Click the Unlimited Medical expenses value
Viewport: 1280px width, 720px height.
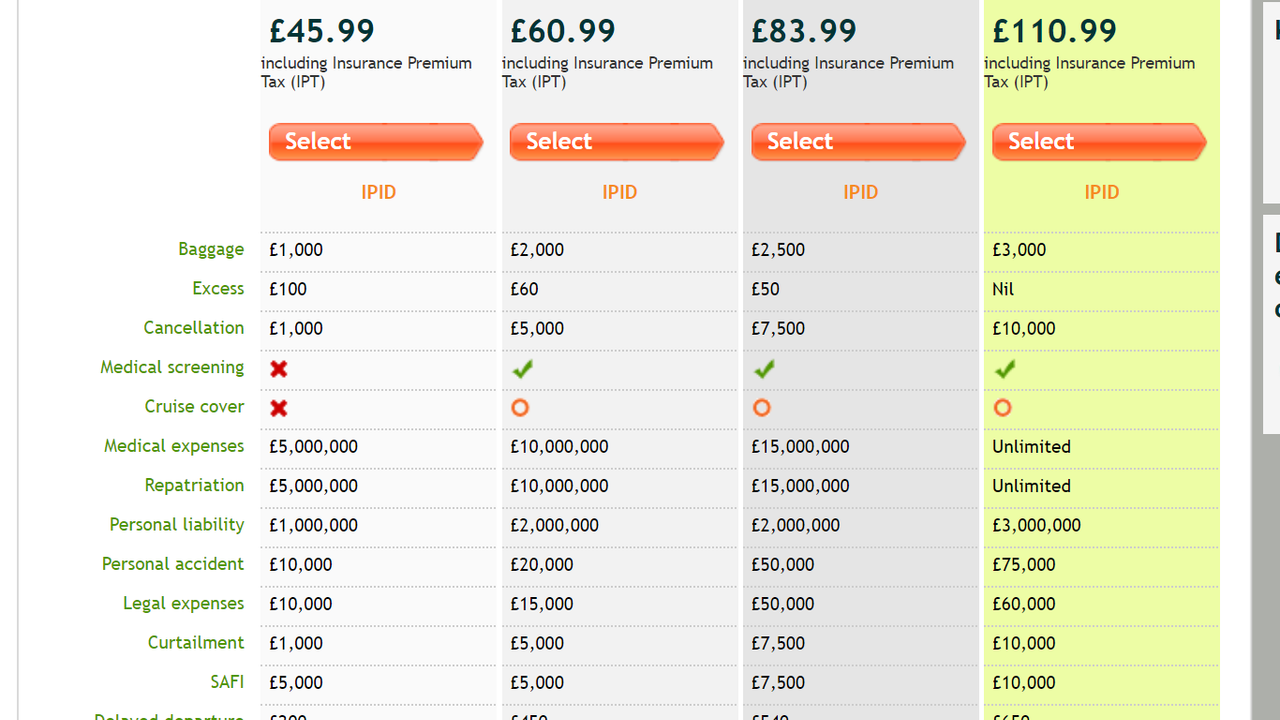pos(1031,447)
